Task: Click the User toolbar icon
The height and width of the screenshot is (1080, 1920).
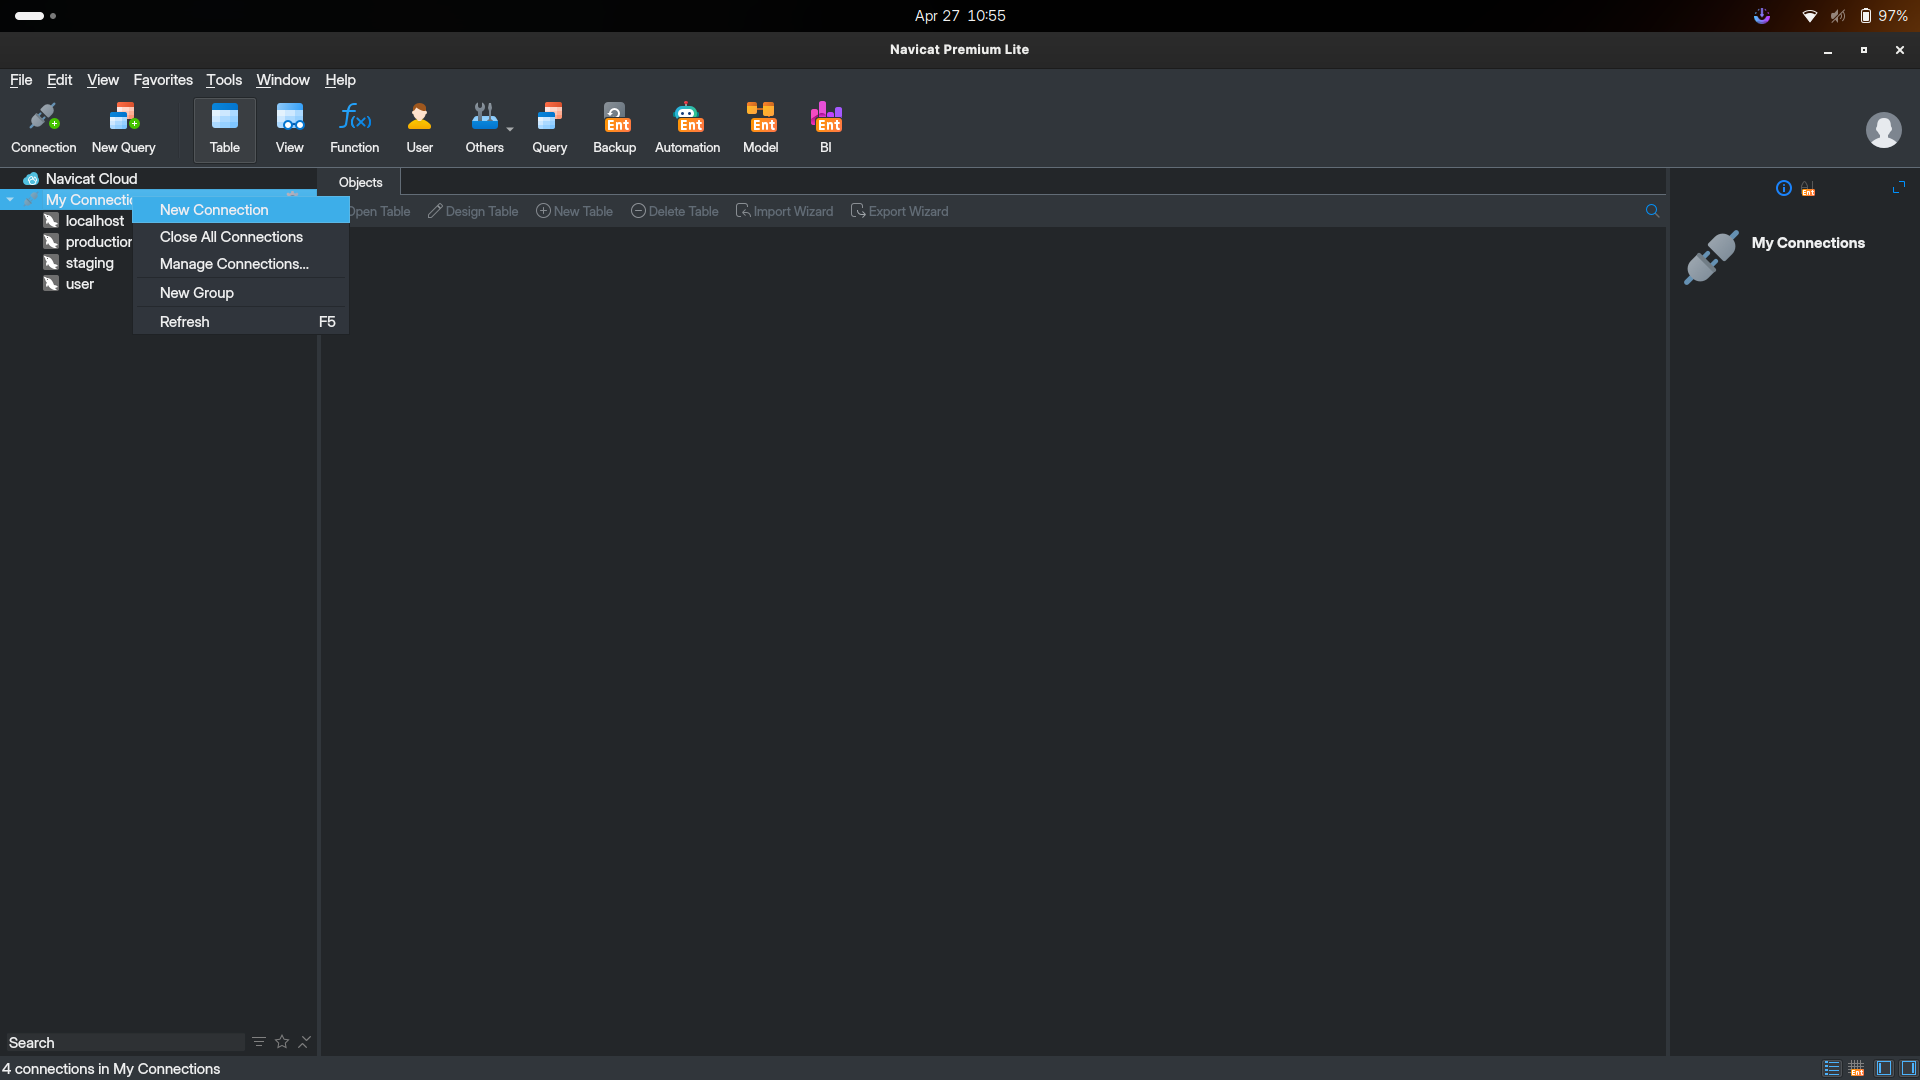Action: click(420, 129)
